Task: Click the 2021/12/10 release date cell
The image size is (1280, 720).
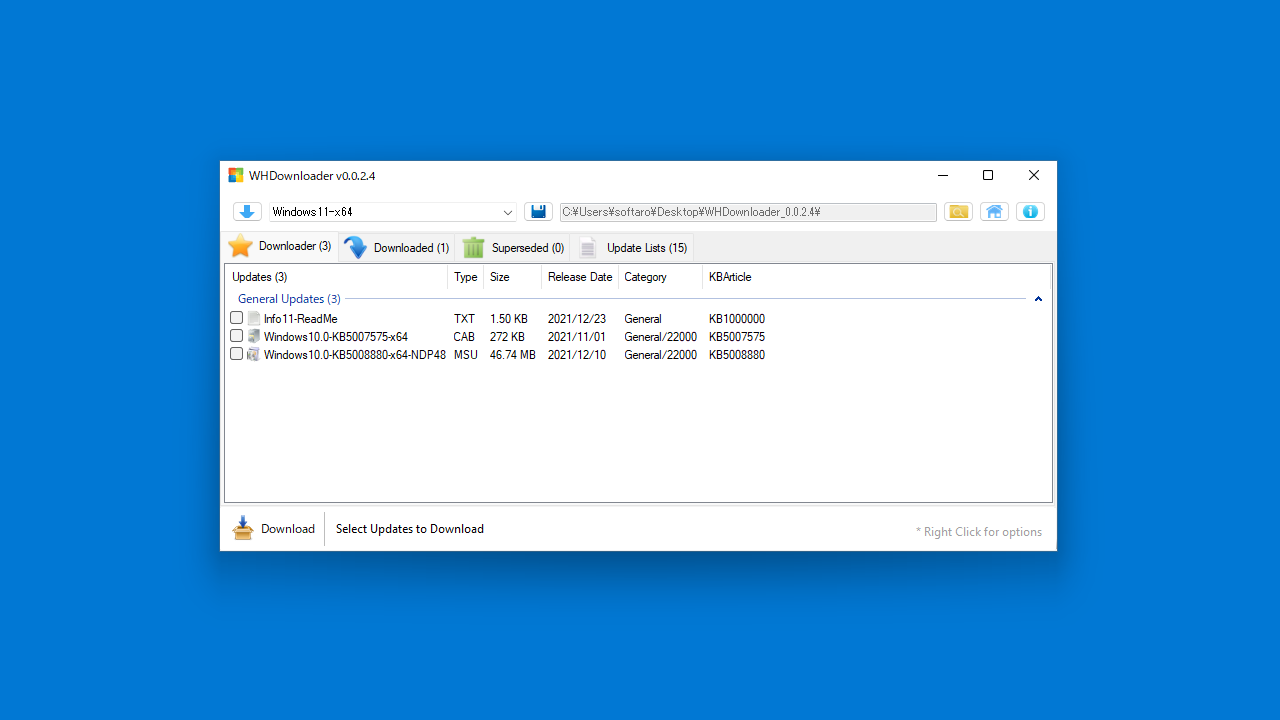Action: (x=577, y=355)
